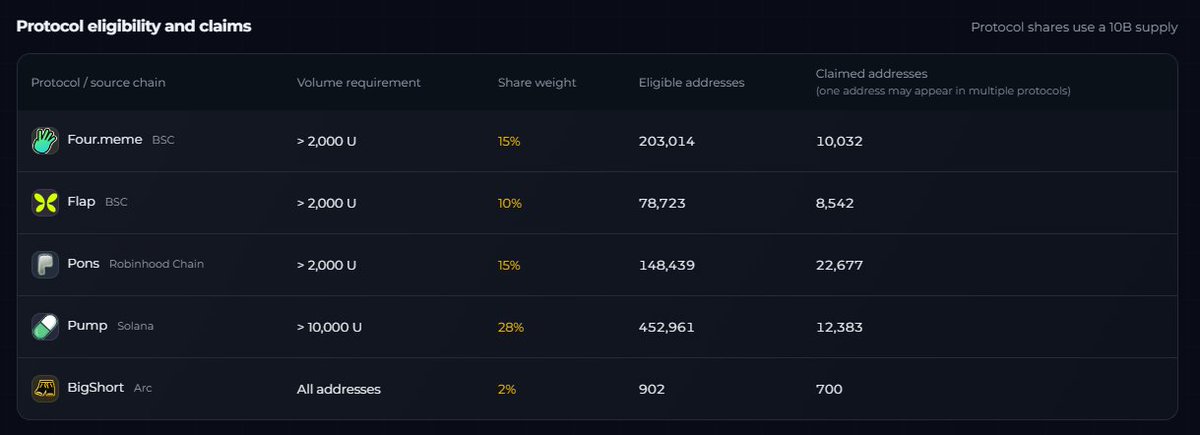Click the Share weight column header
1200x435 pixels.
[x=537, y=83]
